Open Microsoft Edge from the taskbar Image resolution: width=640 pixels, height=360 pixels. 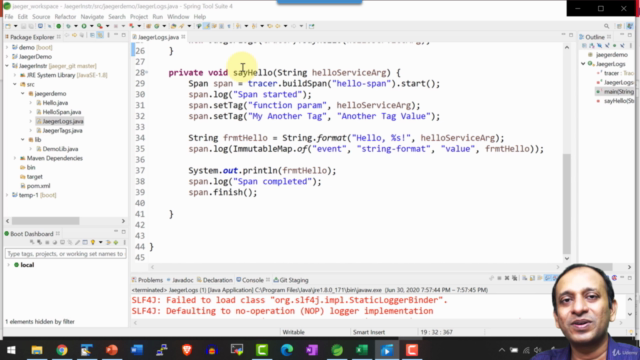[287, 350]
